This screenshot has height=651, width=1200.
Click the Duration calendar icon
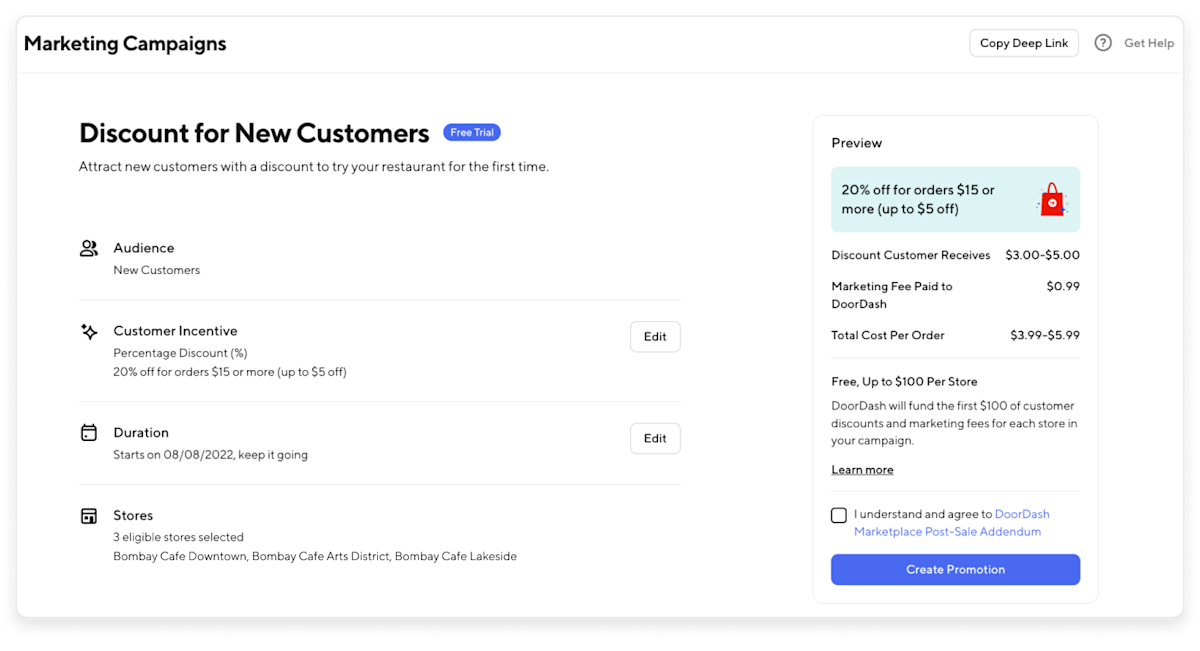pyautogui.click(x=89, y=432)
